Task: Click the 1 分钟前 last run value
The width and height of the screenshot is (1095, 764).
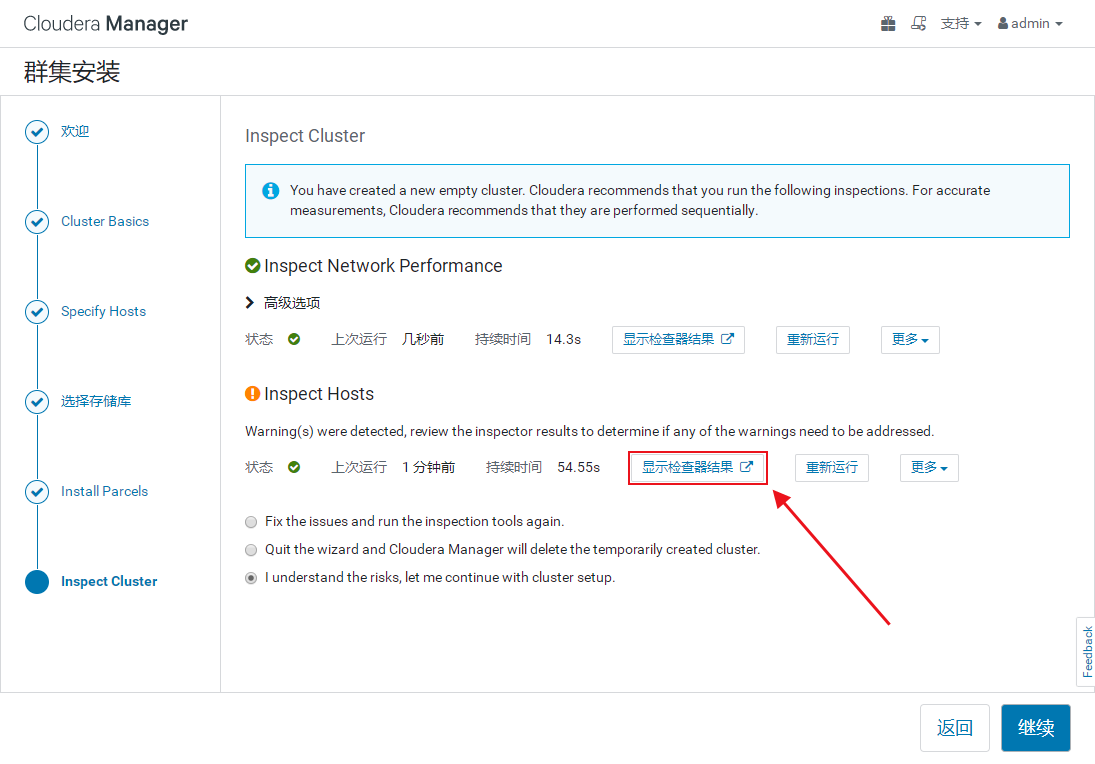Action: [x=429, y=467]
